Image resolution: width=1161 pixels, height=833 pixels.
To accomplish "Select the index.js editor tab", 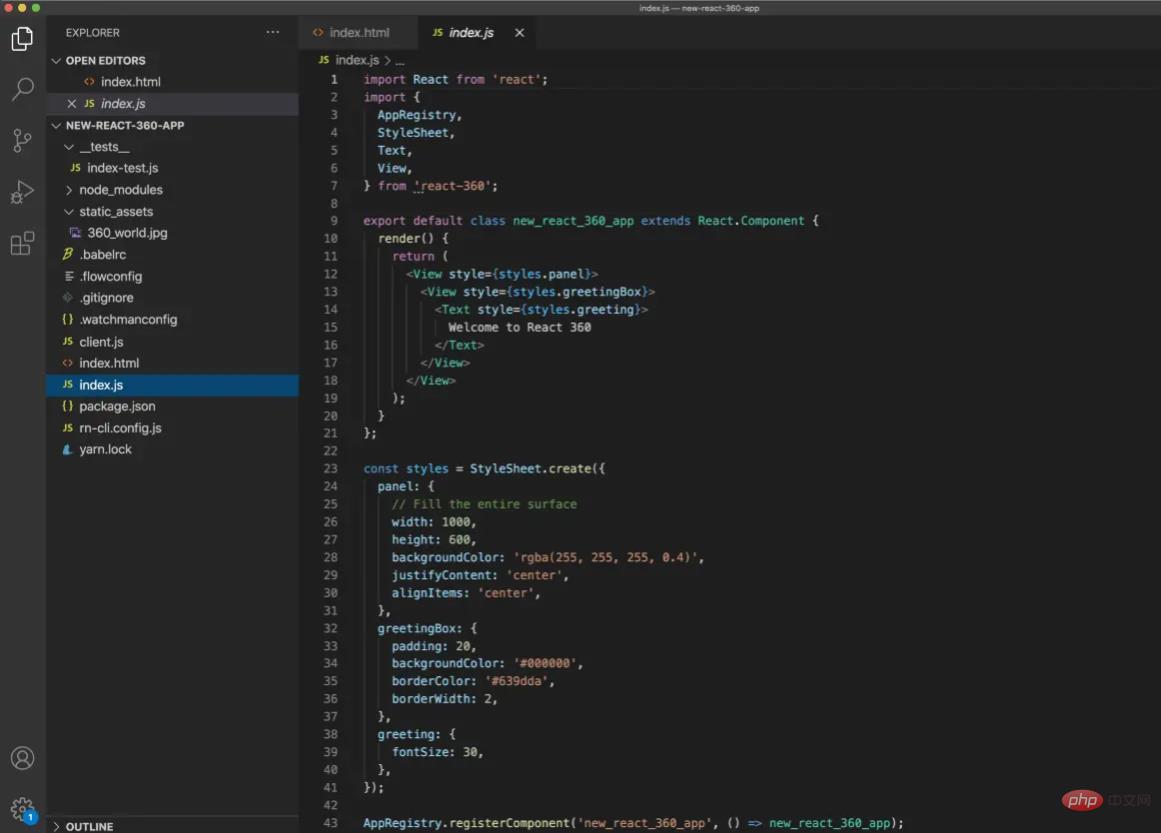I will click(x=470, y=33).
